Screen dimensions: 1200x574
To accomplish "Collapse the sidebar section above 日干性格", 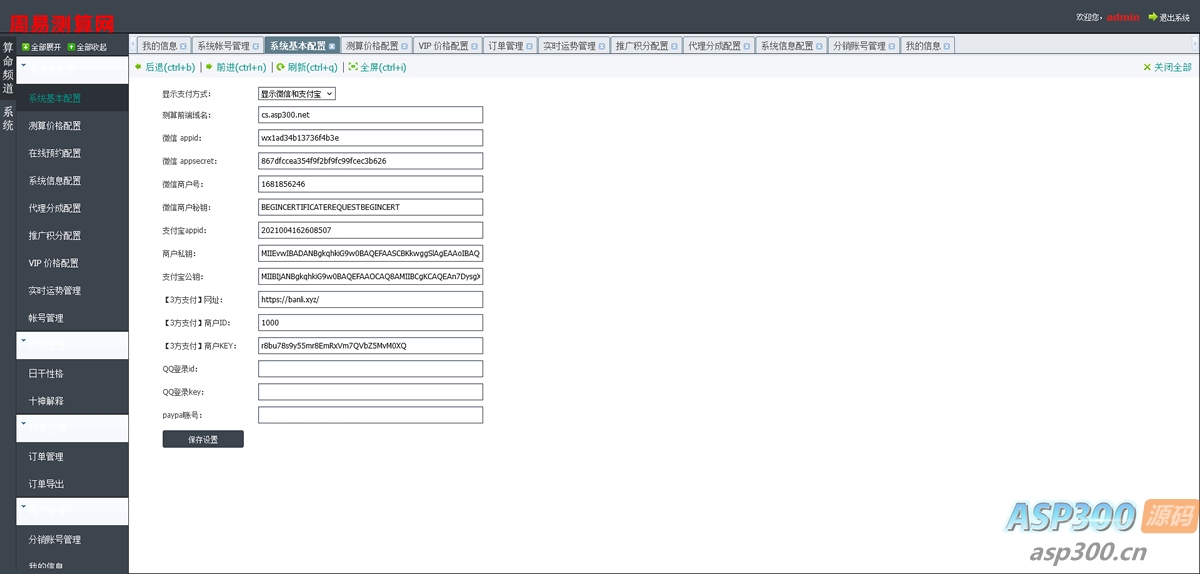I will (x=72, y=346).
